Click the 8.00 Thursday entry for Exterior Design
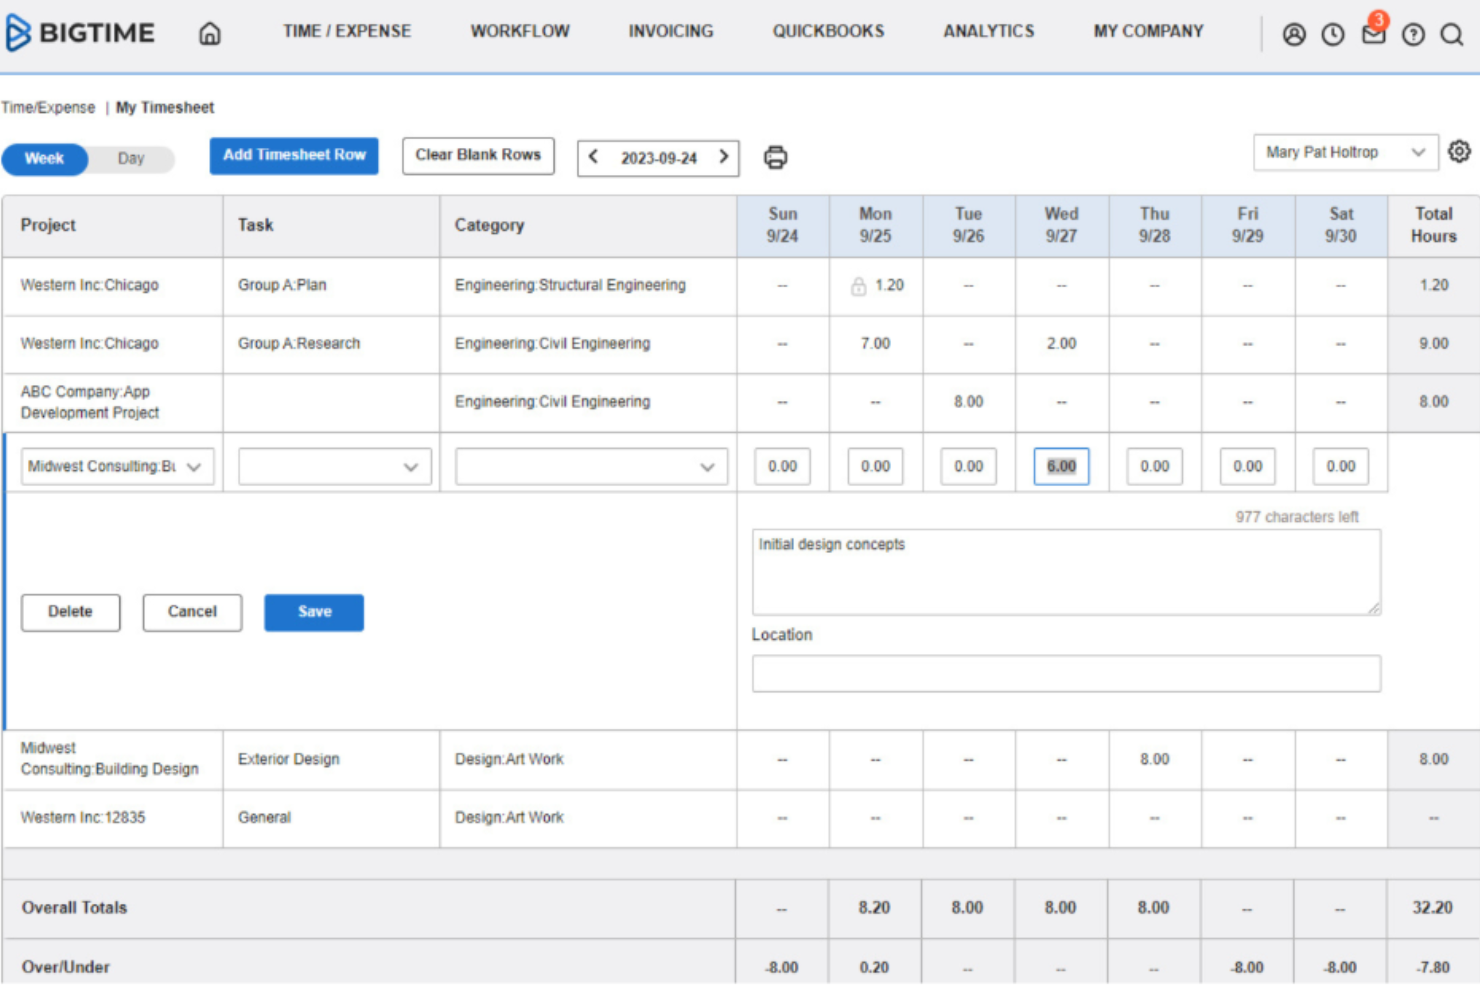The height and width of the screenshot is (987, 1480). pos(1154,760)
